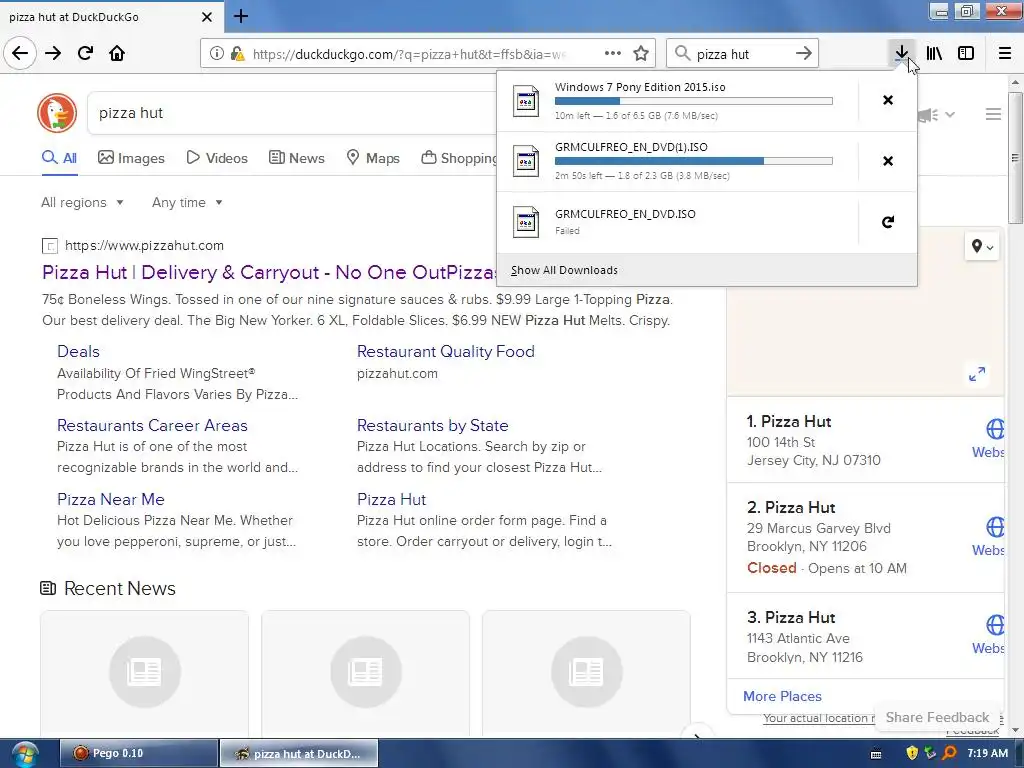Open Restaurant Quality Food sitelink
The height and width of the screenshot is (768, 1024).
pos(445,351)
